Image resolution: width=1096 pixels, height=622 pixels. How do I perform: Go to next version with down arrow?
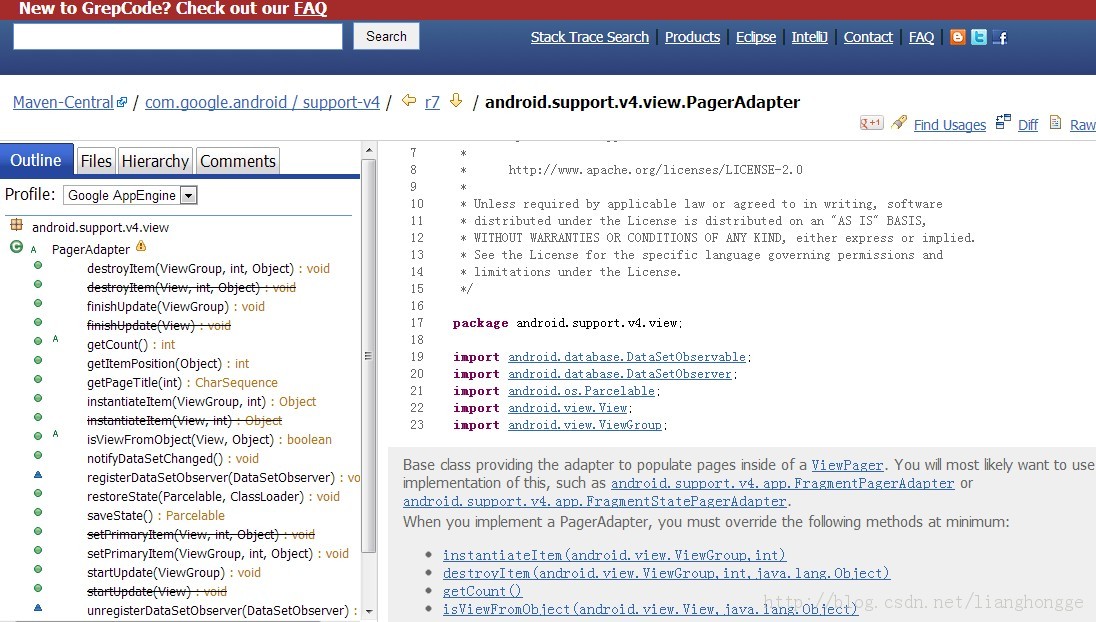(456, 101)
